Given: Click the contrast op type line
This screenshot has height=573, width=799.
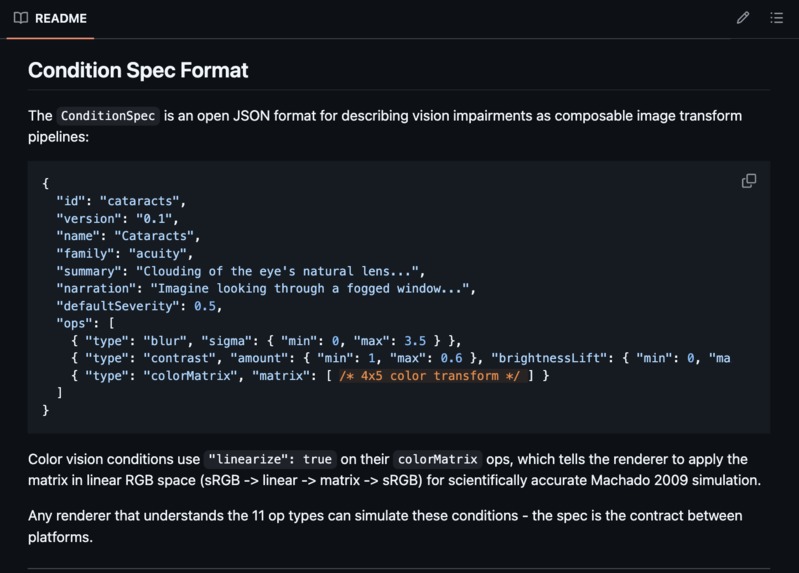Looking at the screenshot, I should tap(401, 358).
